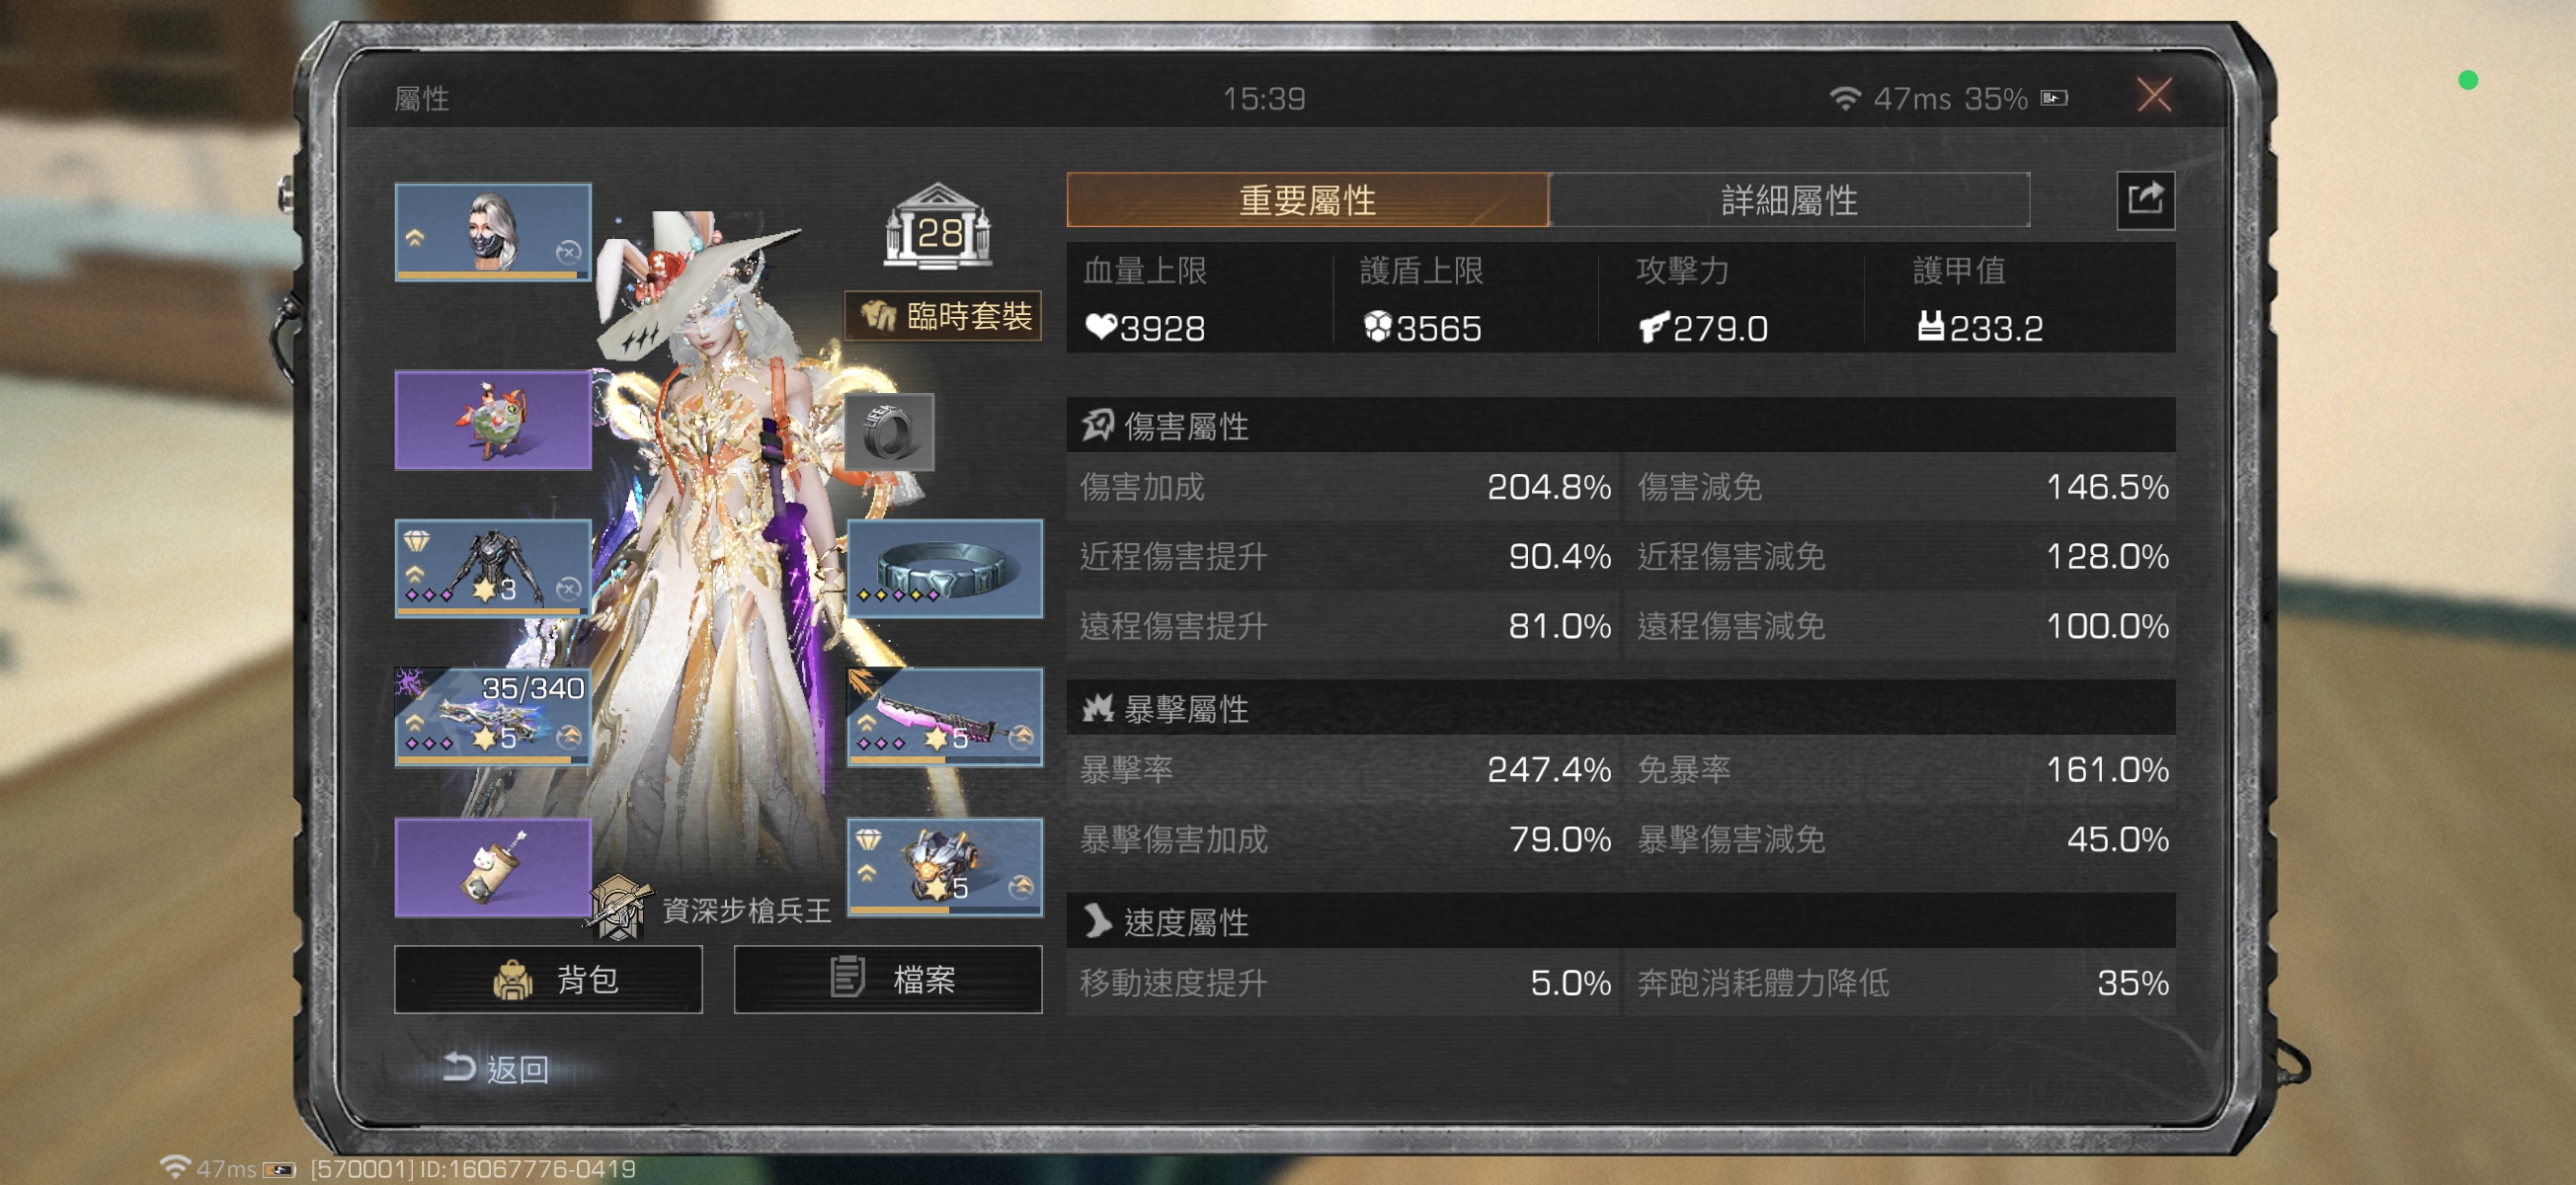Switch to the 重要屬性 tab

[1308, 200]
